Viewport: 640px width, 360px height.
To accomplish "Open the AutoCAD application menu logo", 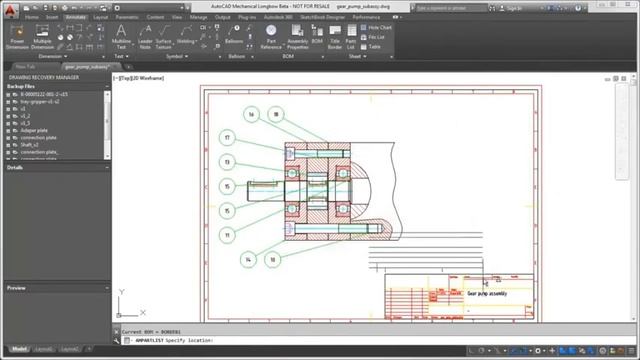I will (x=11, y=10).
